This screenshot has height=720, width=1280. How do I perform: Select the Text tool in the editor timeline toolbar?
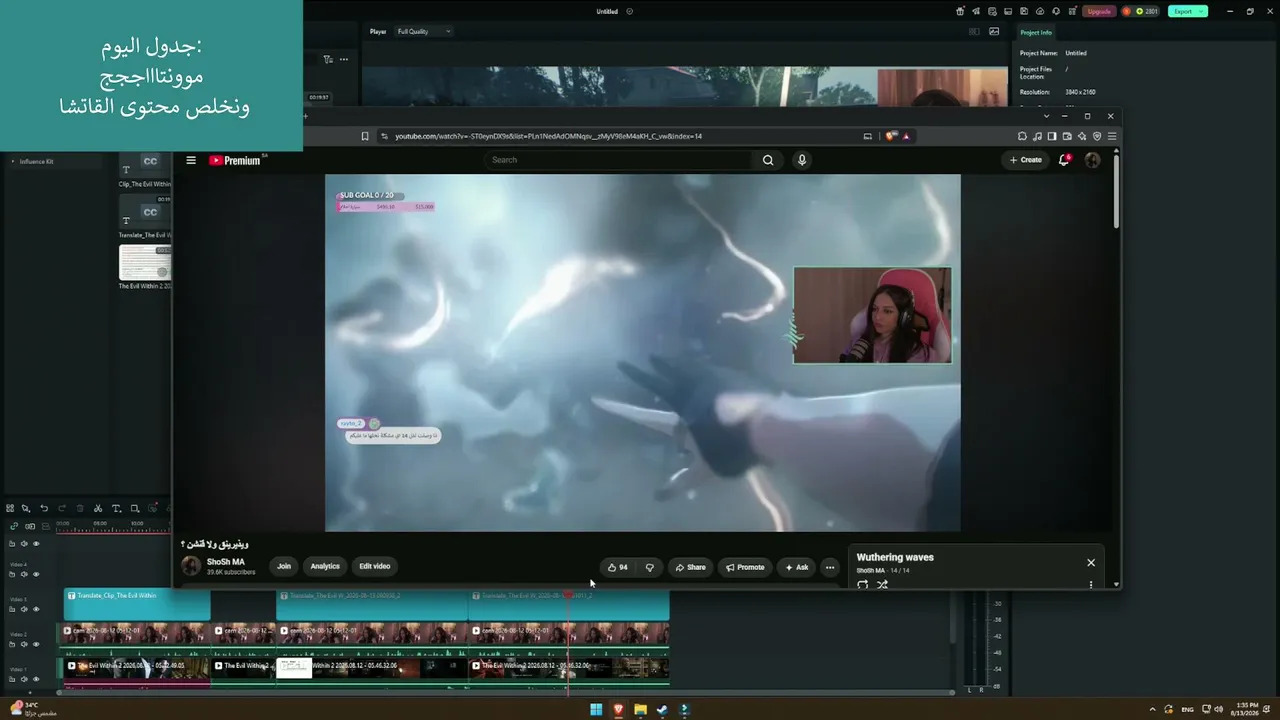coord(116,508)
